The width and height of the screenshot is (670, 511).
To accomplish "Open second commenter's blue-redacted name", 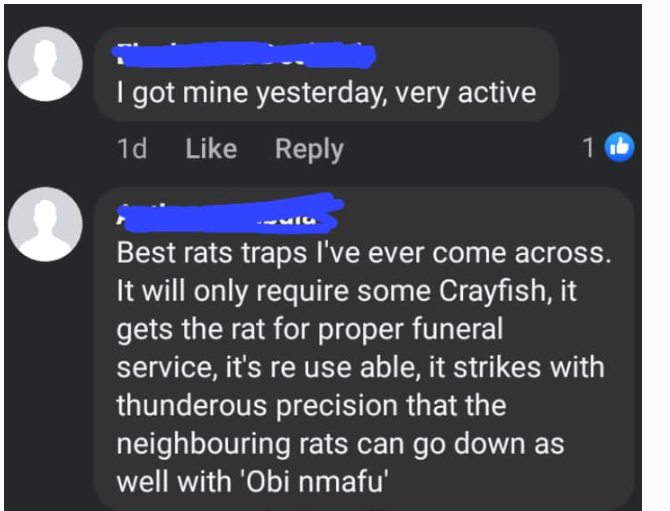I will tap(231, 213).
